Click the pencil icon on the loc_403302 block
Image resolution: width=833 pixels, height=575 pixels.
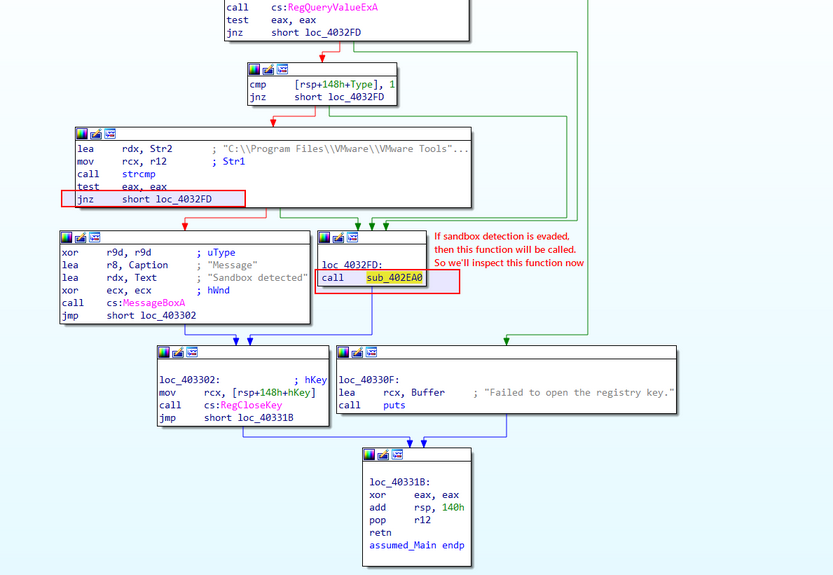[x=178, y=352]
